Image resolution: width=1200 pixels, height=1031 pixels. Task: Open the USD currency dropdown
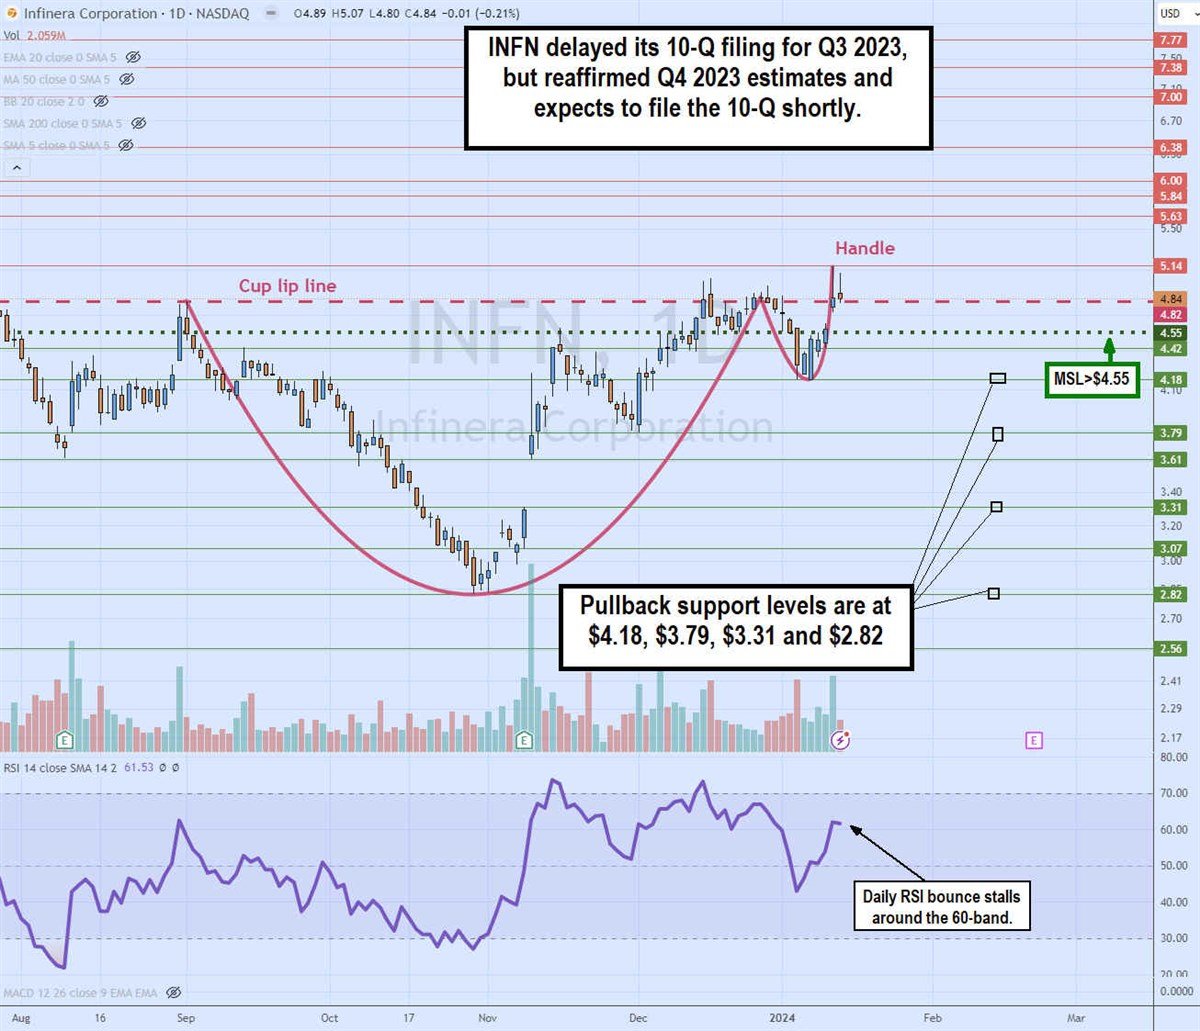(x=1175, y=13)
